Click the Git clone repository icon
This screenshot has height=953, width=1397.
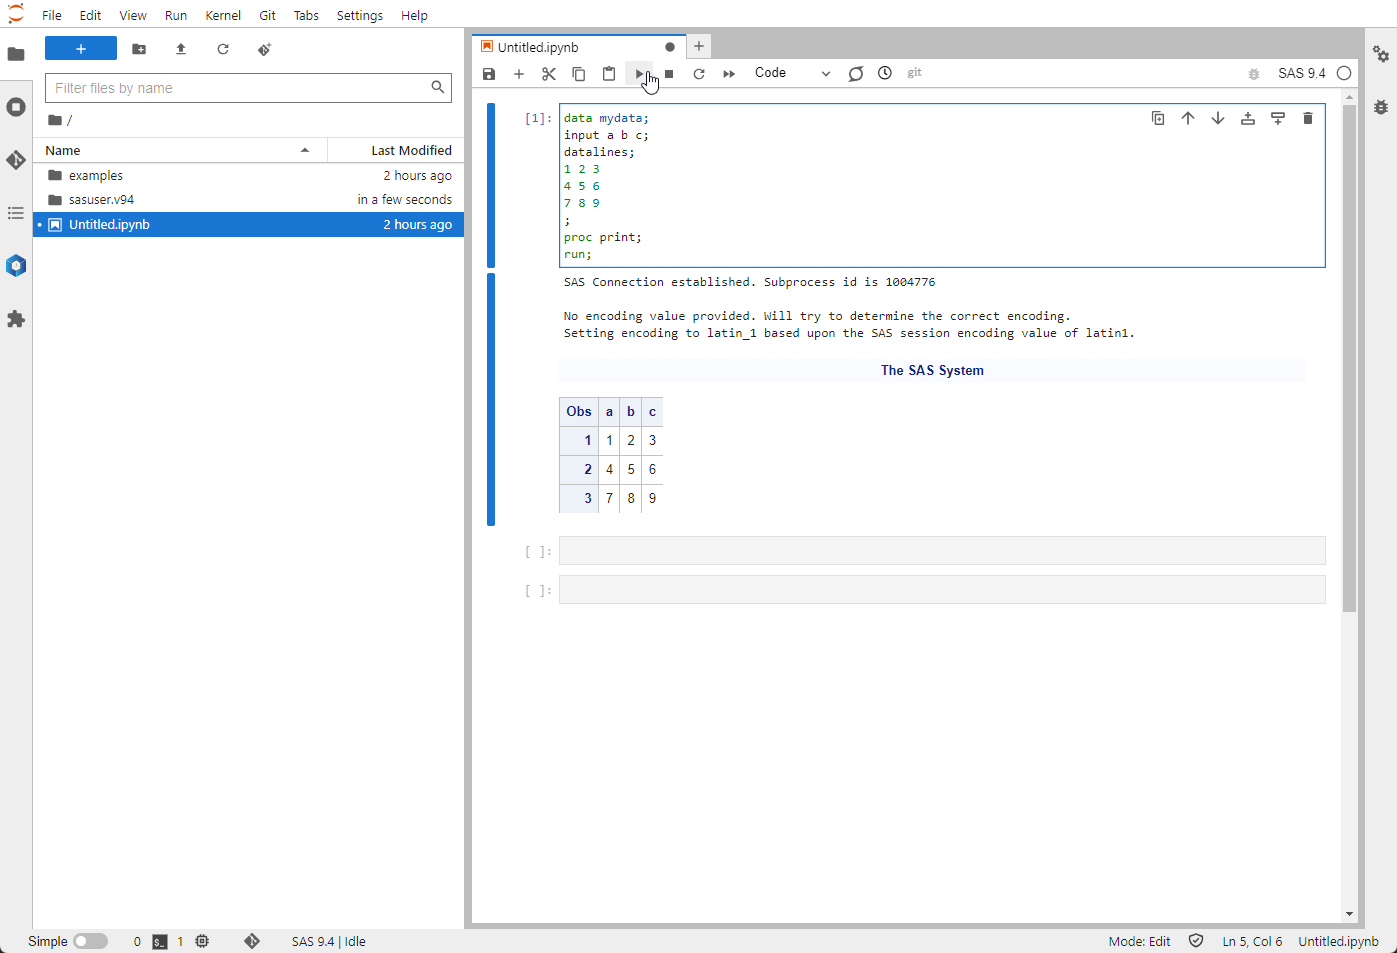pyautogui.click(x=265, y=49)
